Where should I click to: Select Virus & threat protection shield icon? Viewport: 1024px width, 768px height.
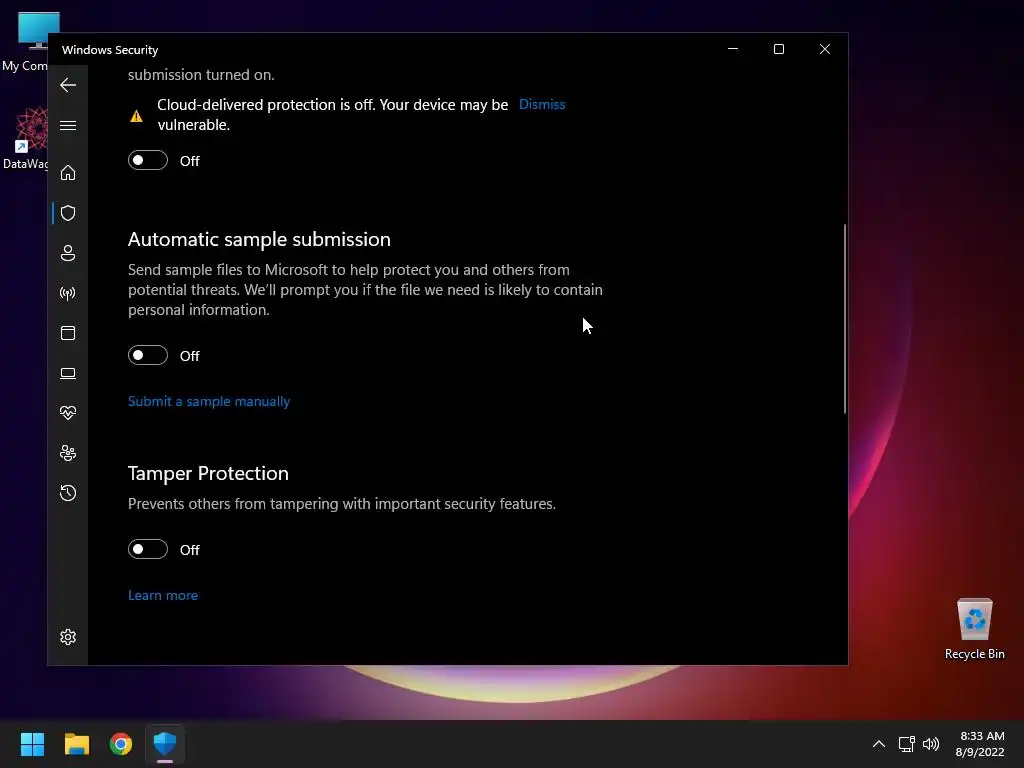click(x=68, y=213)
